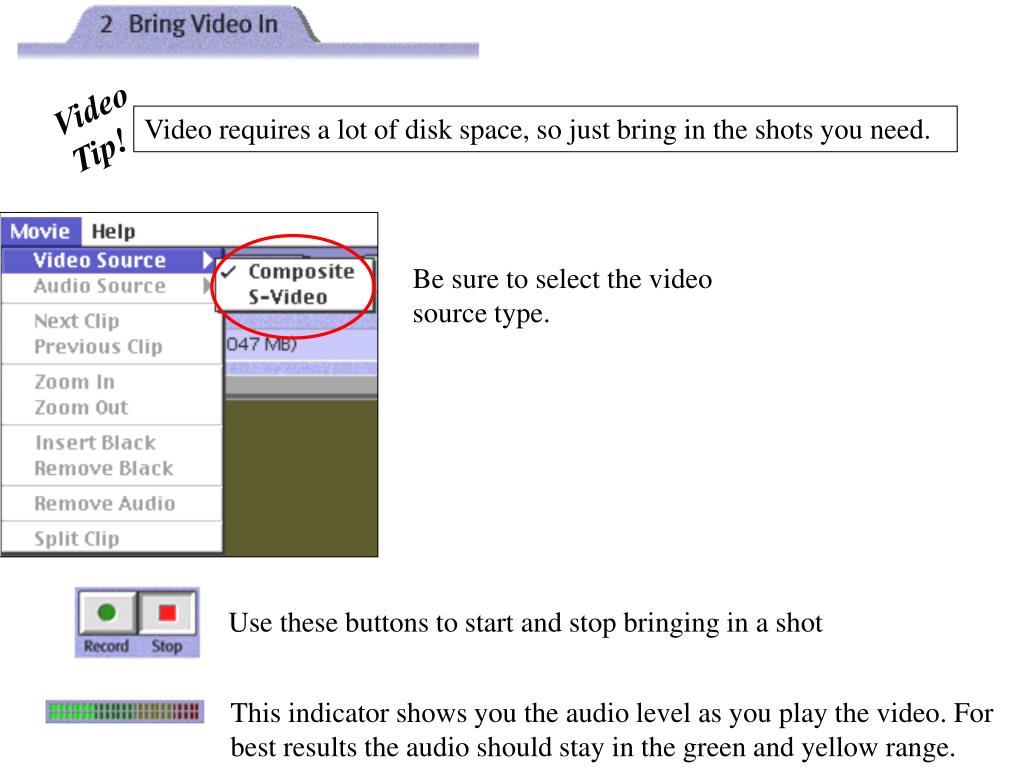Start recording with green Record button
This screenshot has width=1024, height=768.
pos(107,613)
